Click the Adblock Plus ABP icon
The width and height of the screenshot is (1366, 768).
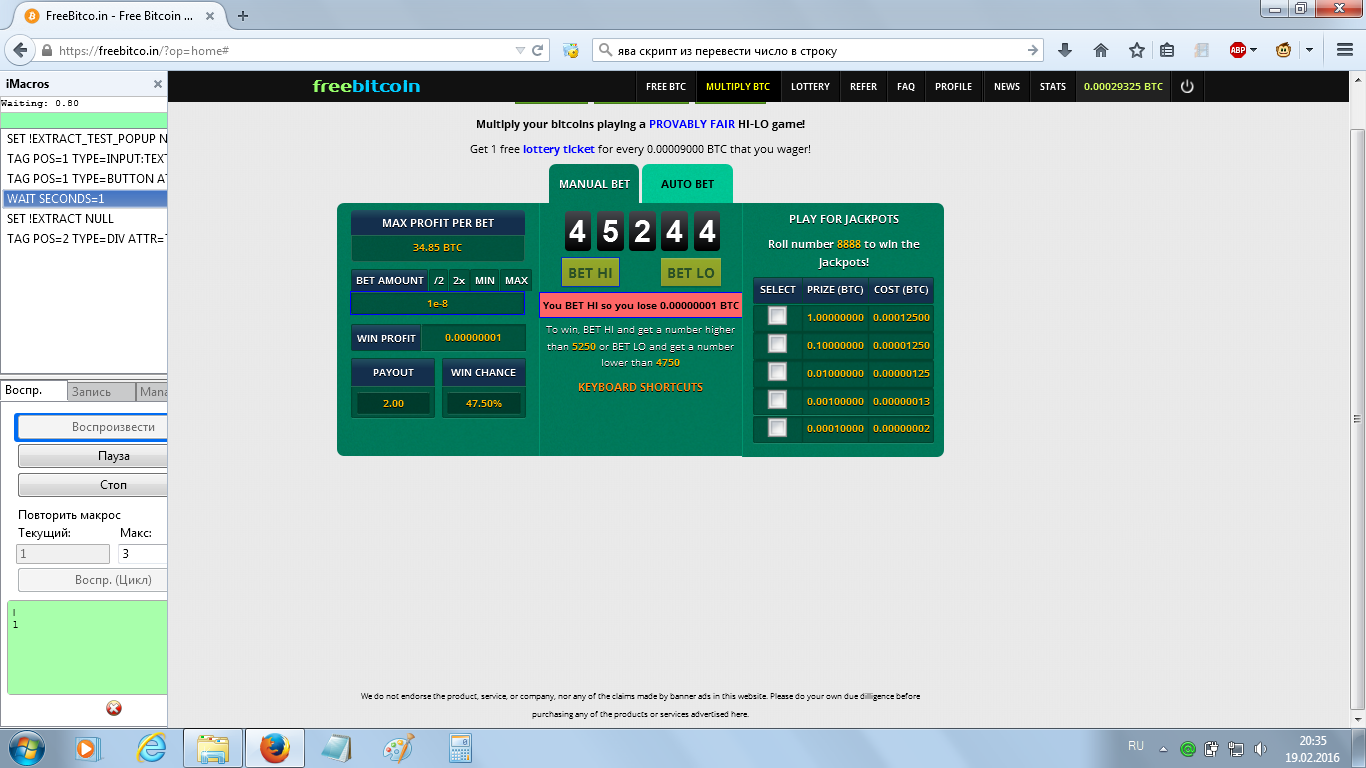point(1238,50)
